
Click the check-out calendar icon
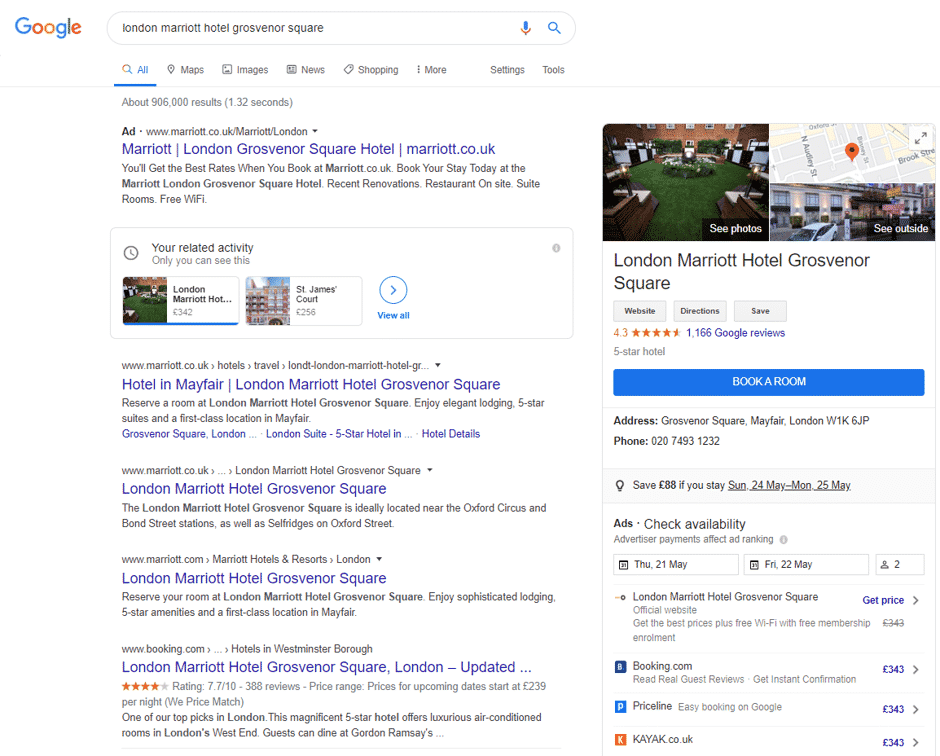click(x=754, y=565)
